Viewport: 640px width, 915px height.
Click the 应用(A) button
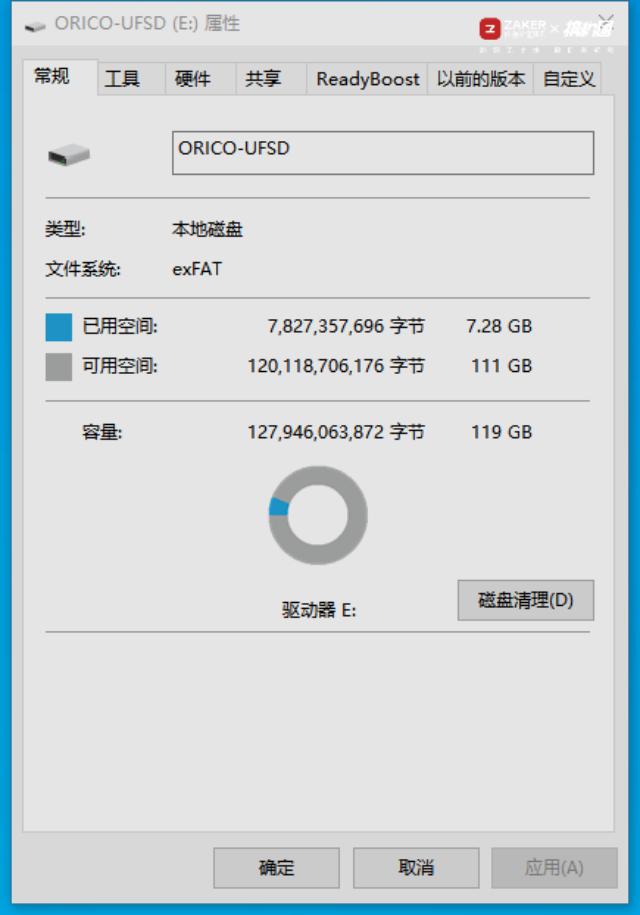[554, 868]
